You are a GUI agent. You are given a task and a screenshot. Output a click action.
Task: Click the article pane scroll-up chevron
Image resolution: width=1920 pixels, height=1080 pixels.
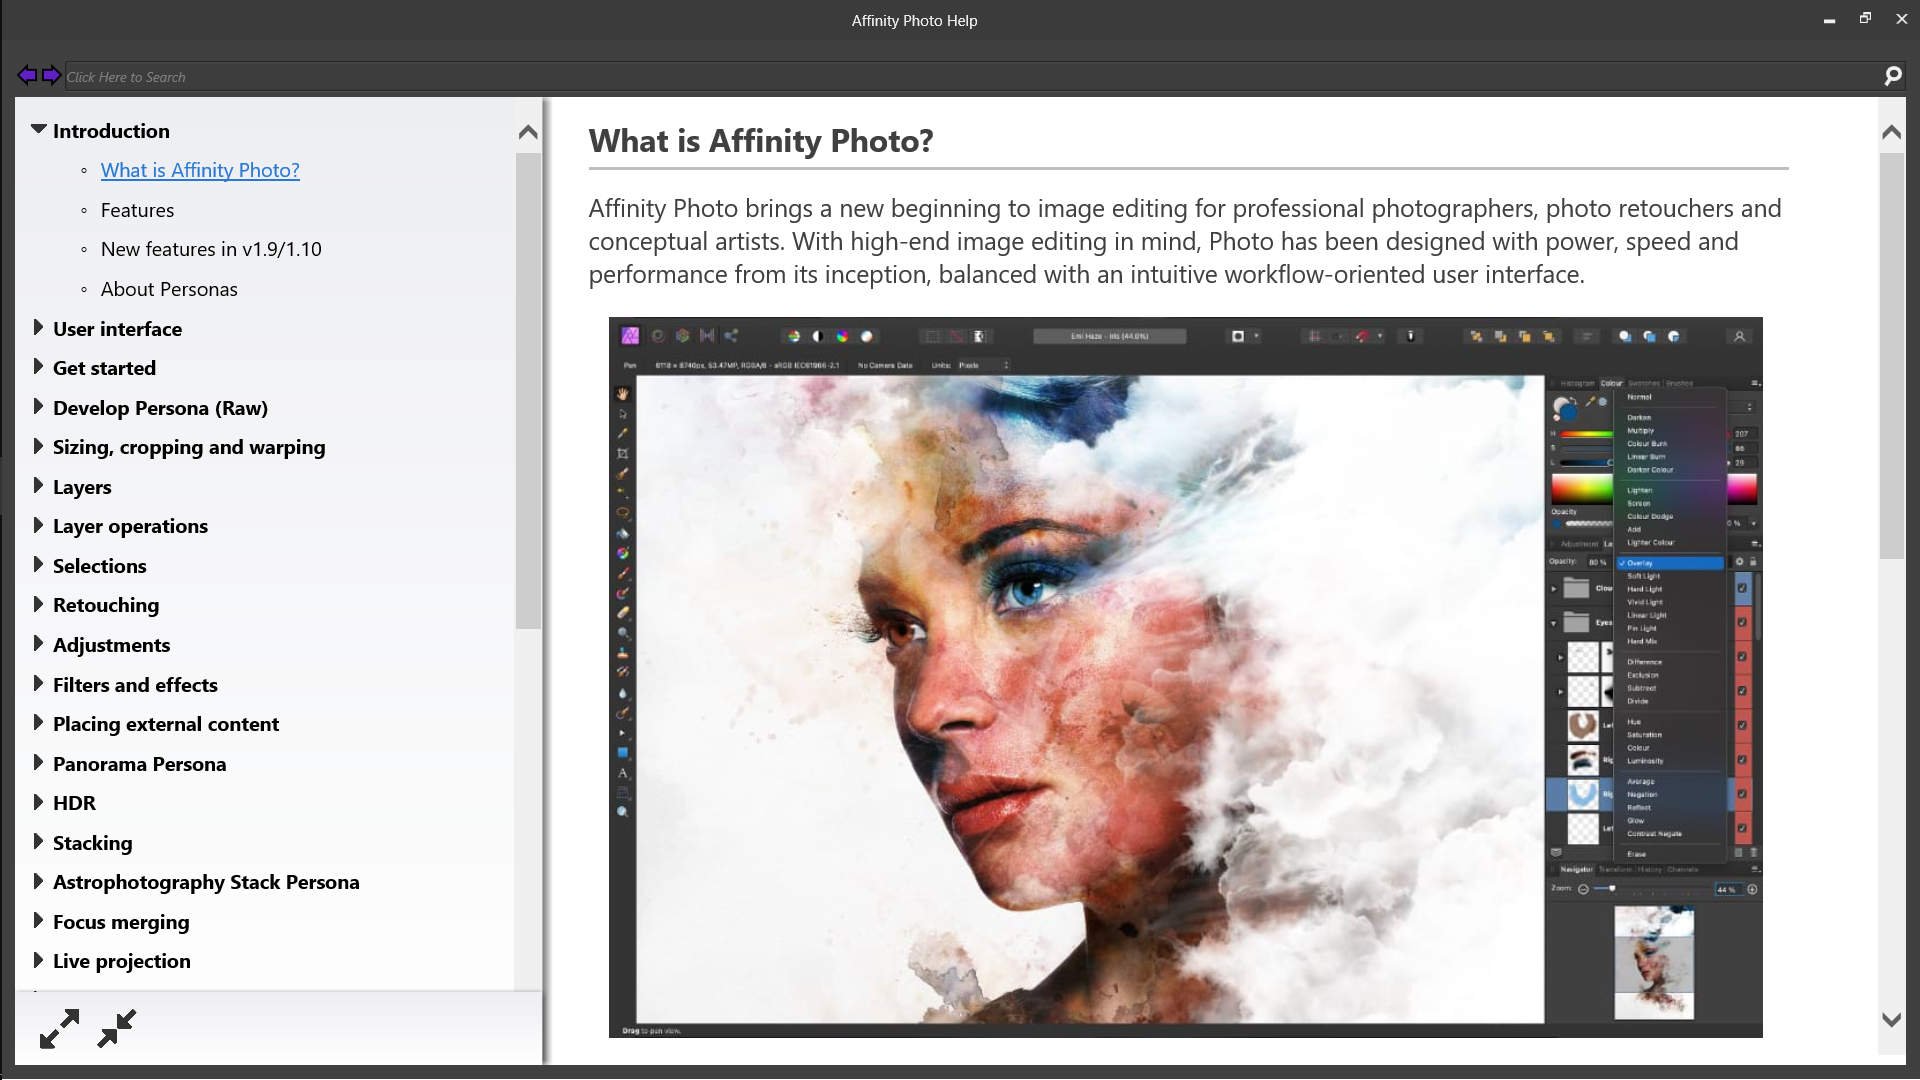(1891, 132)
